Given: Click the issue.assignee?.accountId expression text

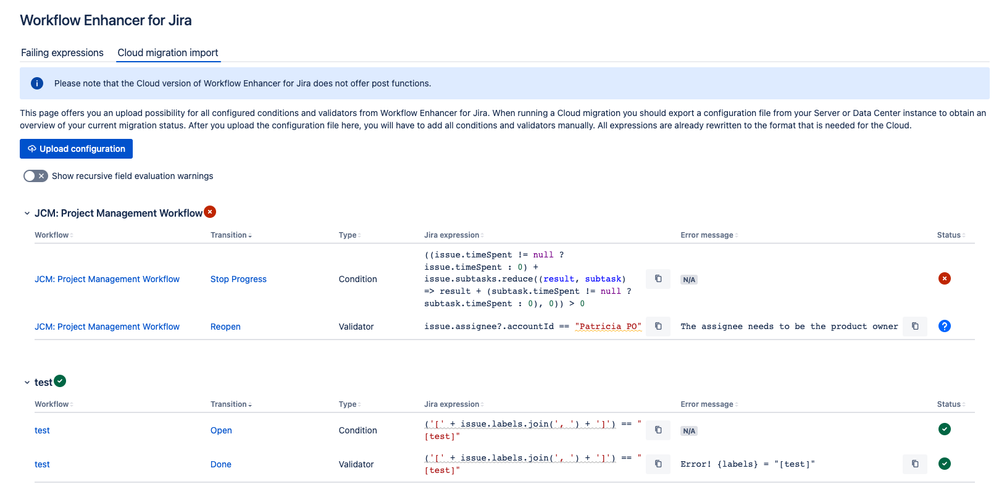Looking at the screenshot, I should pos(533,326).
